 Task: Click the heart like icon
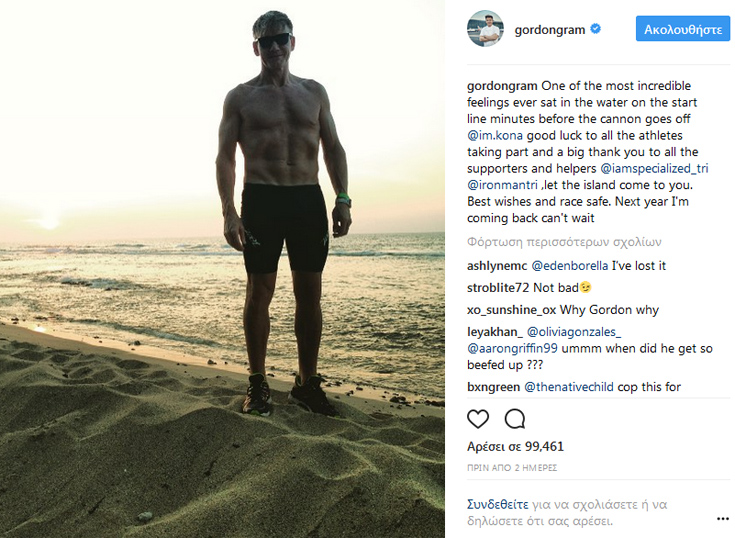tap(478, 418)
